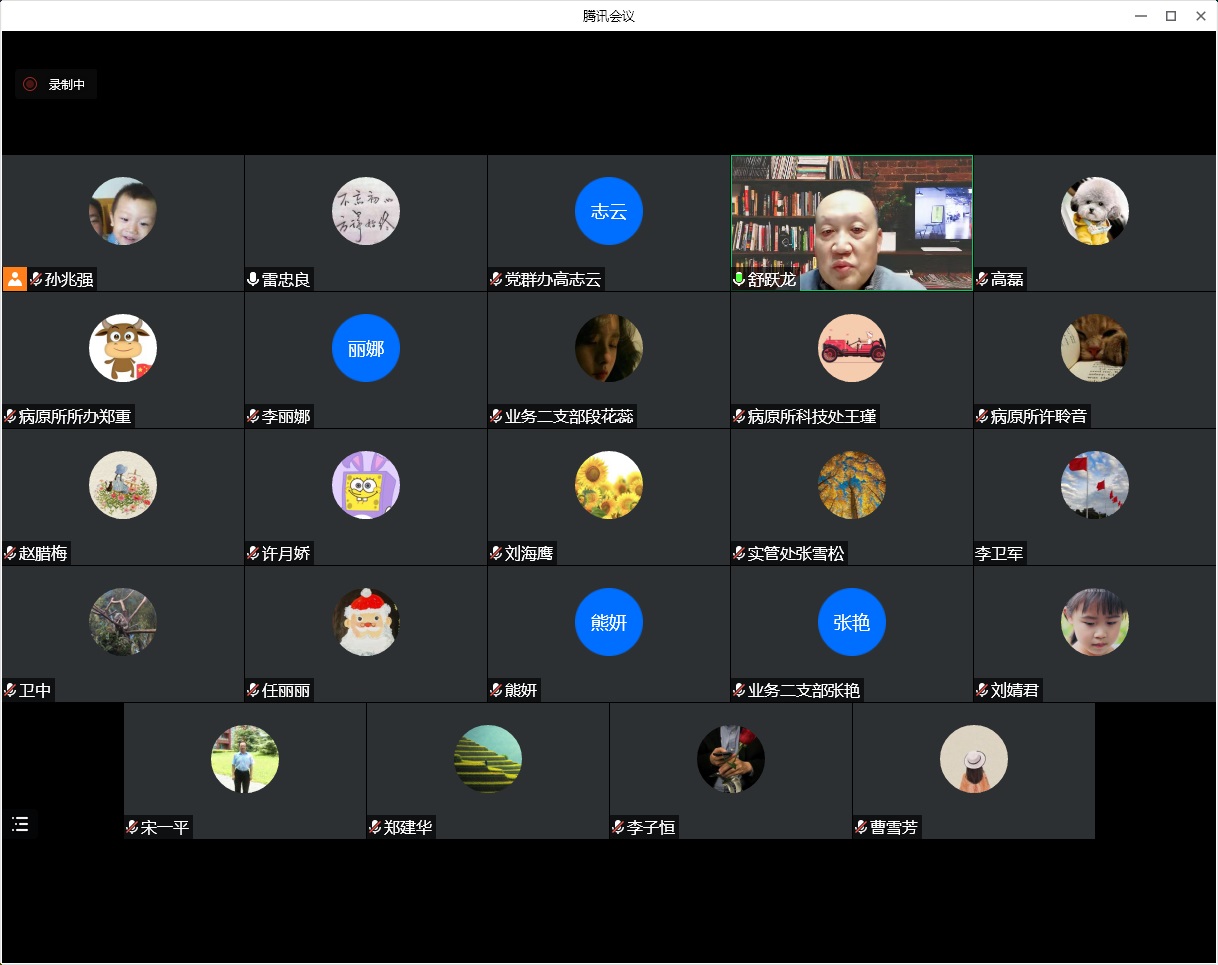1218x965 pixels.
Task: Select 高磊's white puppy avatar
Action: coord(1095,211)
